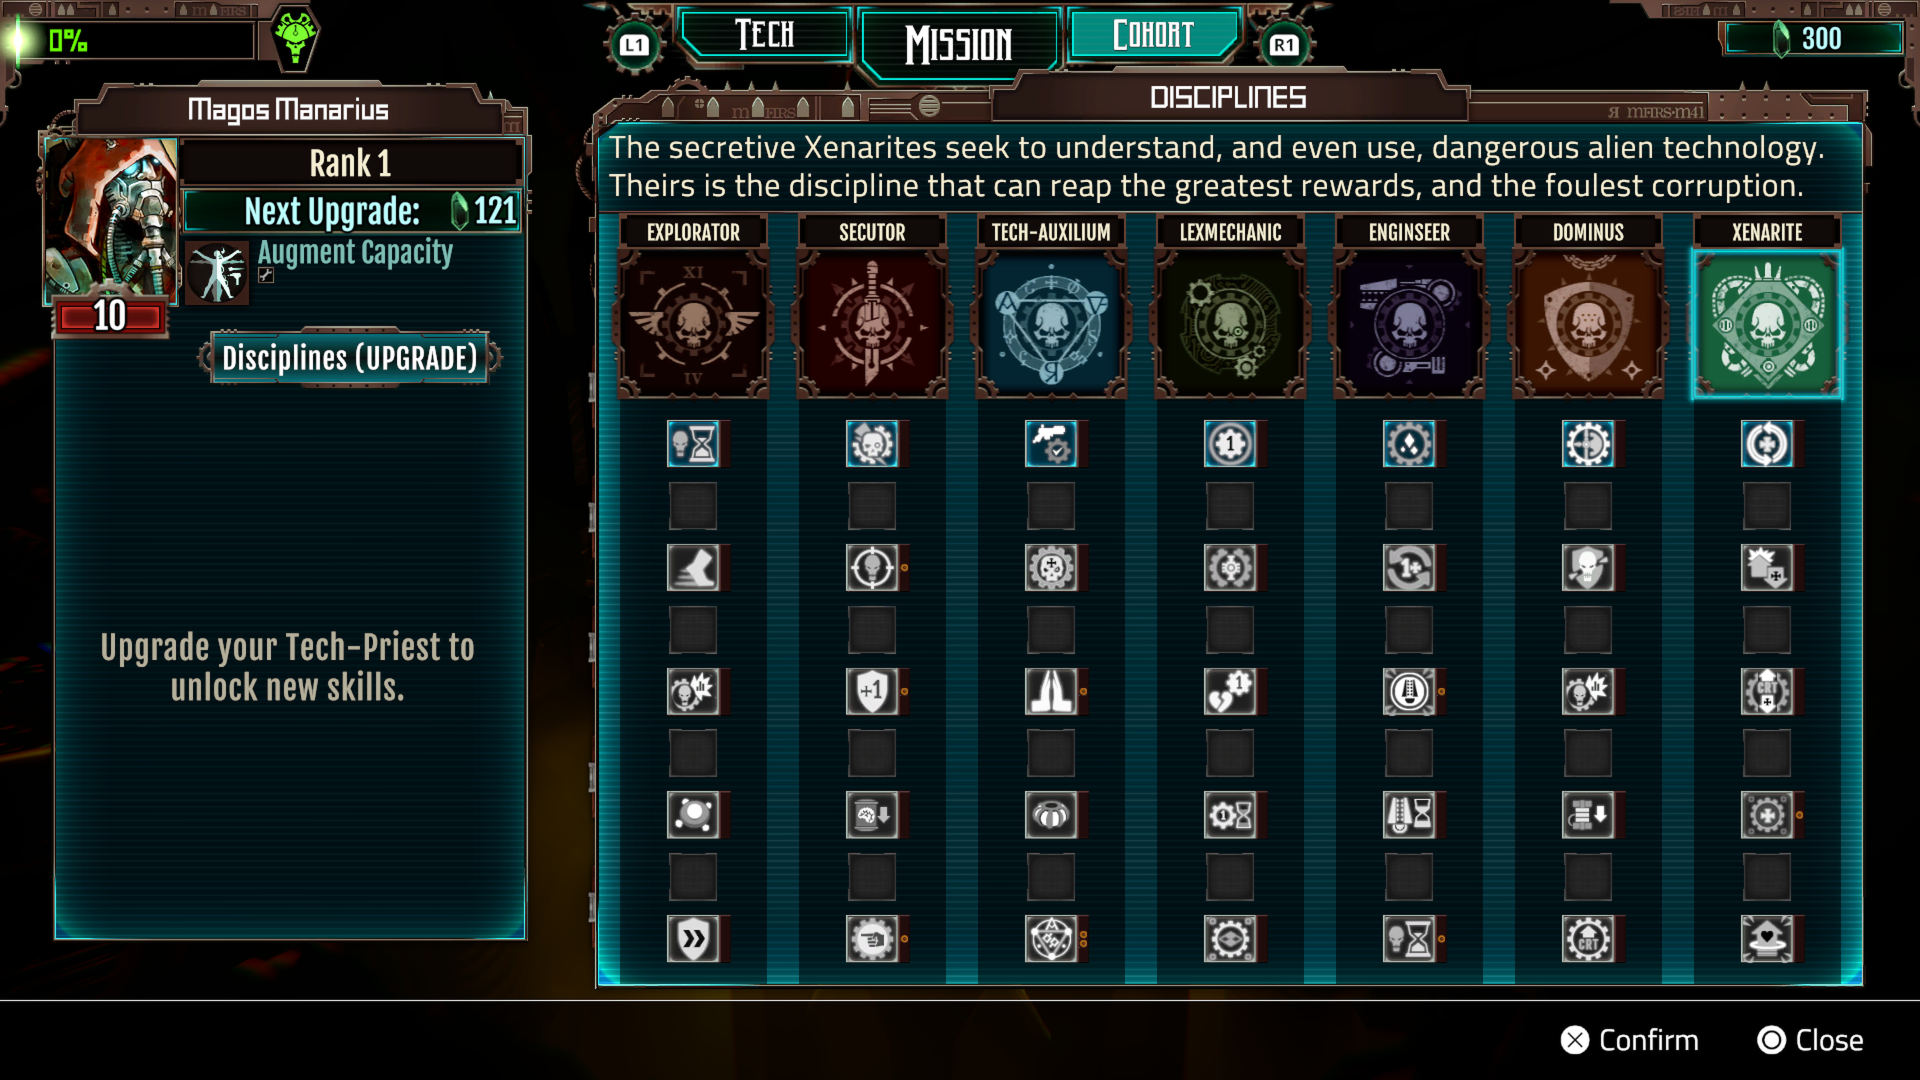Click the Disciplines (UPGRADE) button
The height and width of the screenshot is (1080, 1920).
point(349,358)
